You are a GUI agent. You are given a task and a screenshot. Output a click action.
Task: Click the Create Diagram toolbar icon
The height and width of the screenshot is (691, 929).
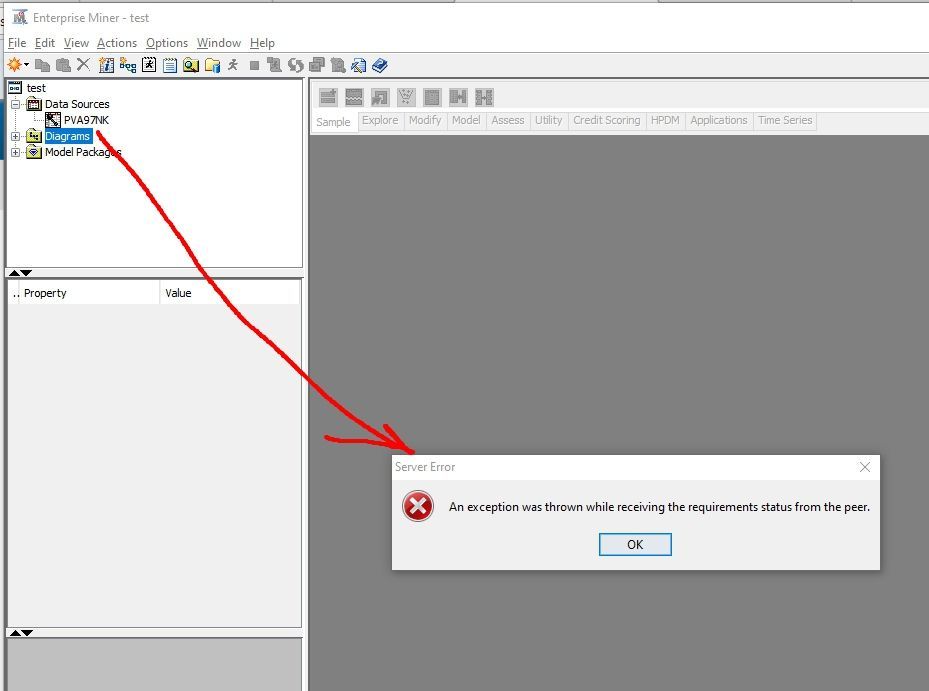coord(128,65)
